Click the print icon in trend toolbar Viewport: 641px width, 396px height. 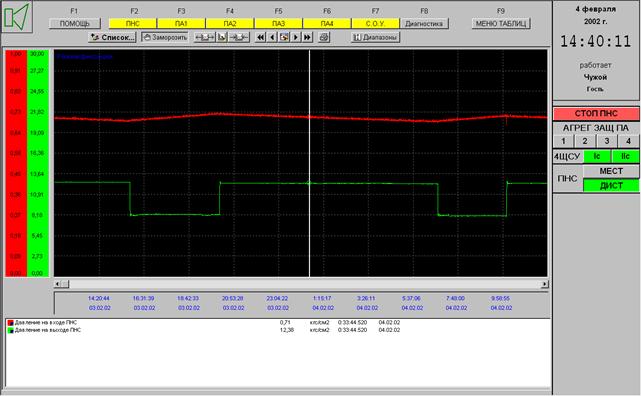(324, 37)
